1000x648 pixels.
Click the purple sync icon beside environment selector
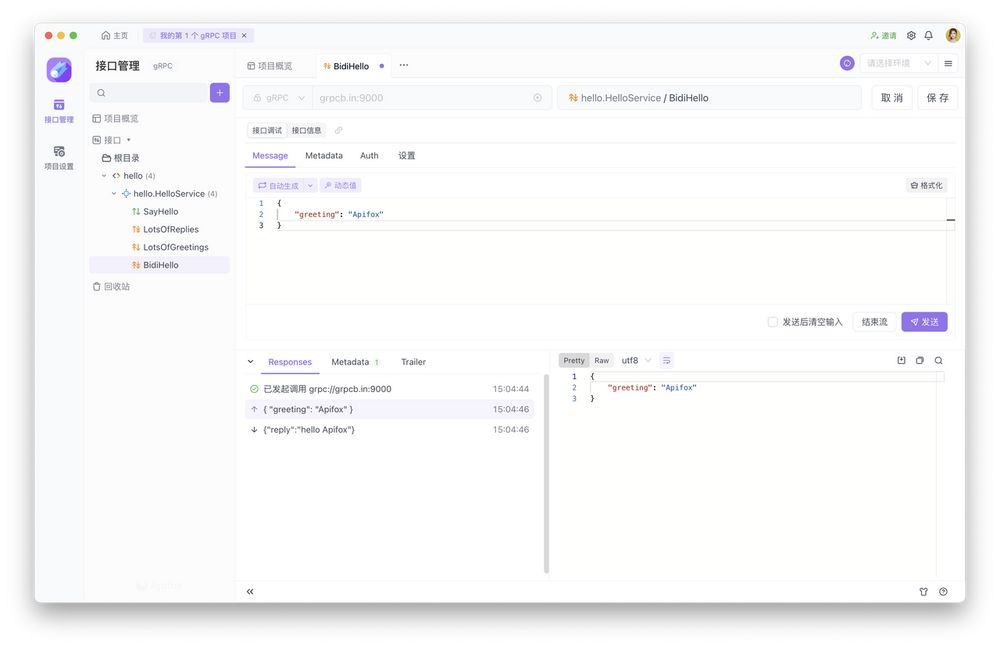pyautogui.click(x=847, y=63)
